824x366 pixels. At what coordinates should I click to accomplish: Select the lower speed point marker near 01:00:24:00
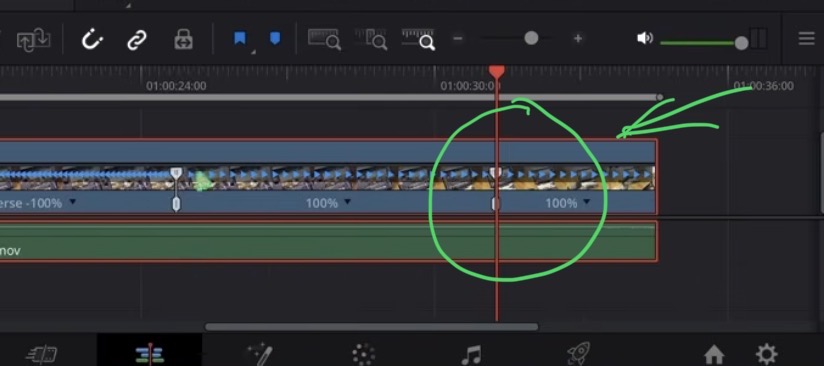(x=177, y=204)
